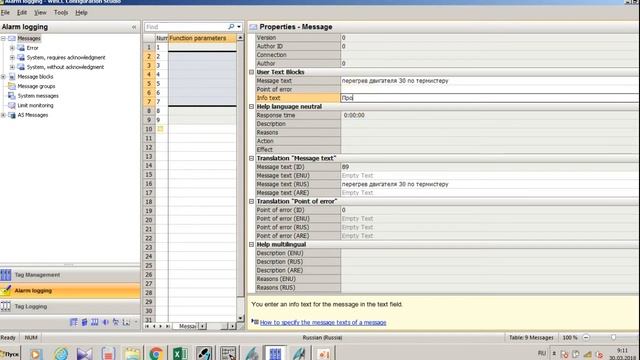Expand the Error message class
Screen dimensions: 640x360
12,48
